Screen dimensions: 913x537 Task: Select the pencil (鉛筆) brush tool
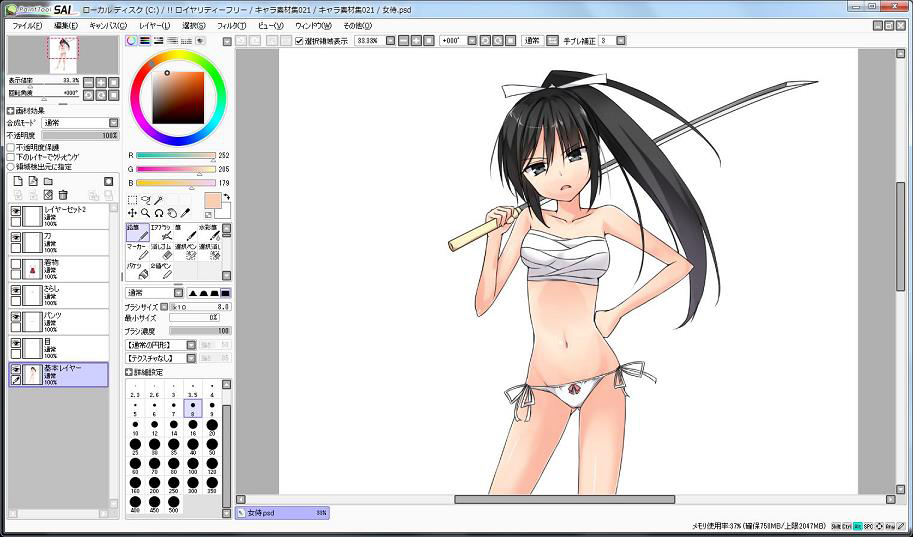137,232
